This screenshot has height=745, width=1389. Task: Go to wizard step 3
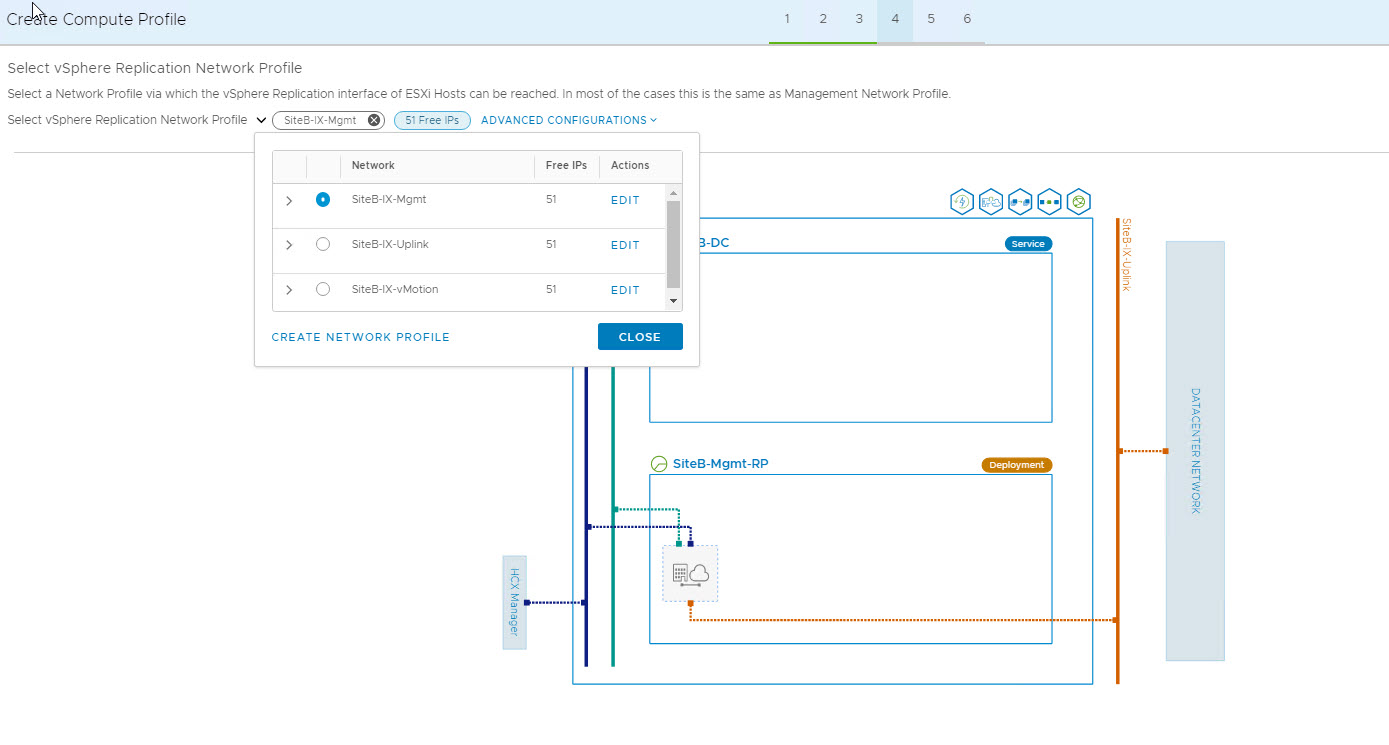[x=859, y=19]
